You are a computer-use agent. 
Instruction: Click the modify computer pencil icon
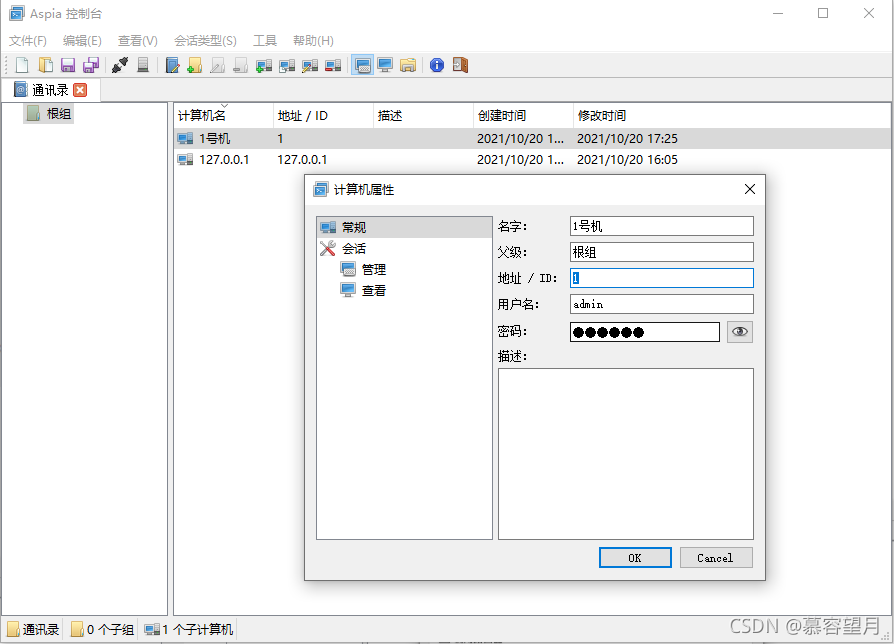(310, 66)
